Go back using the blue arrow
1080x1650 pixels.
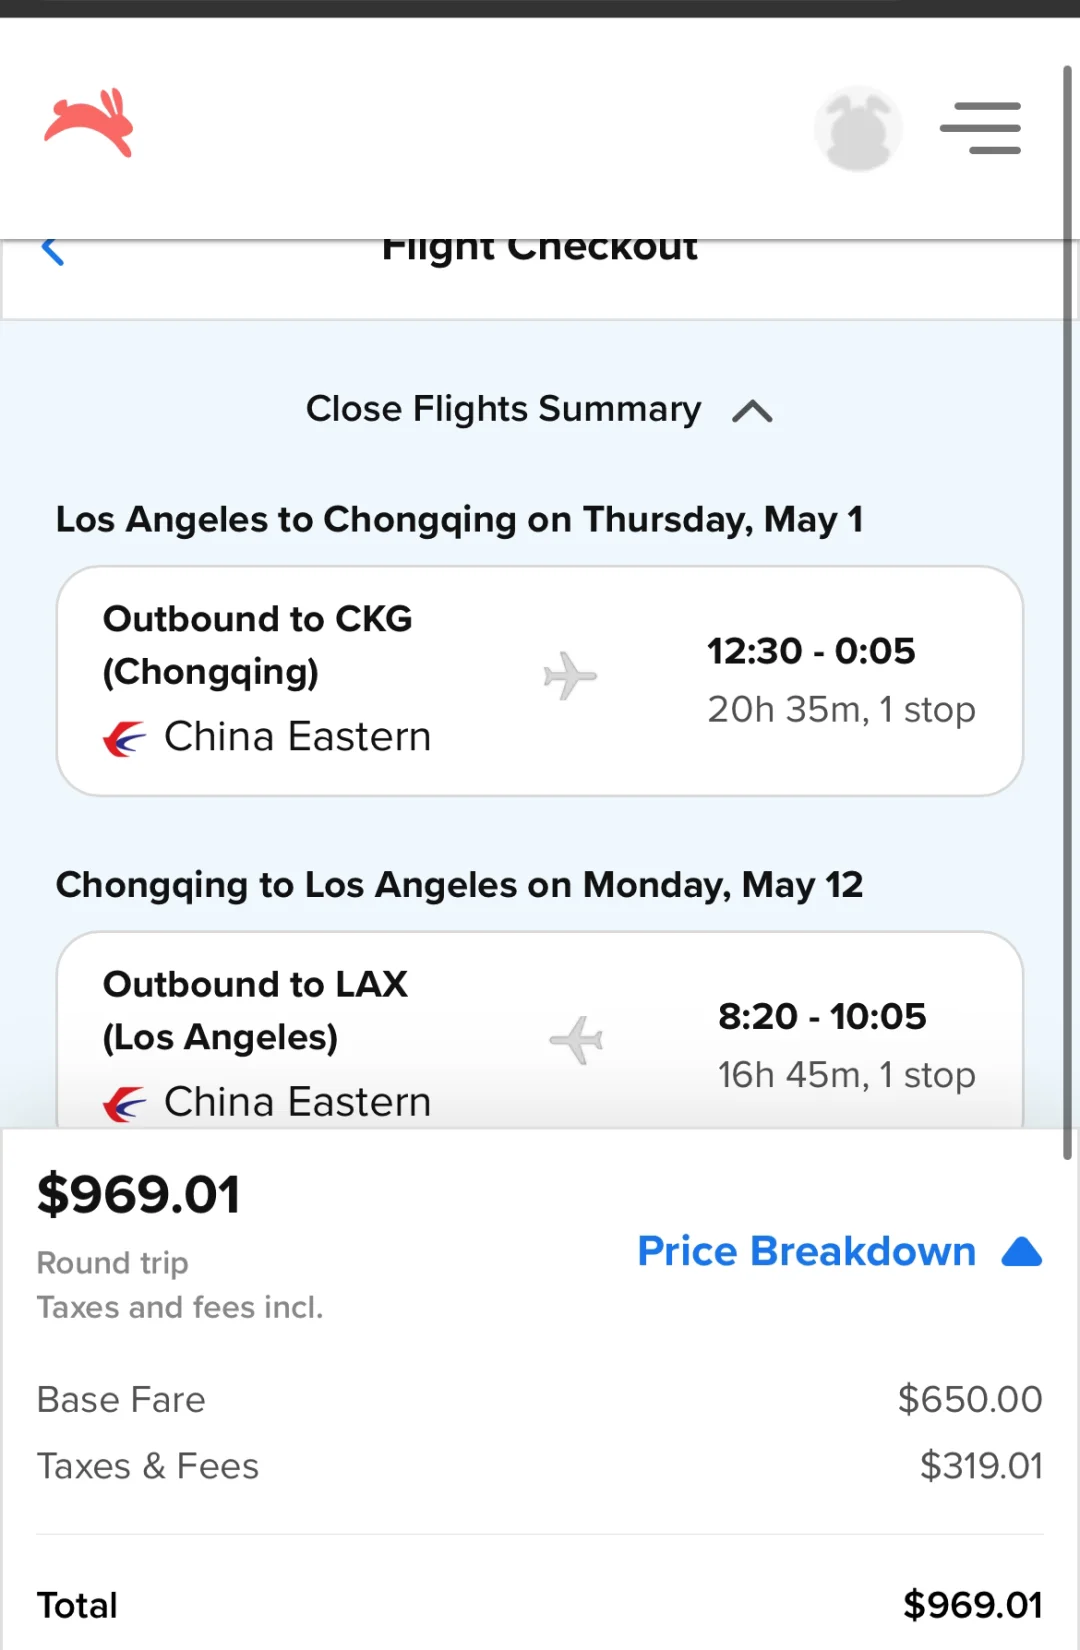click(x=53, y=251)
